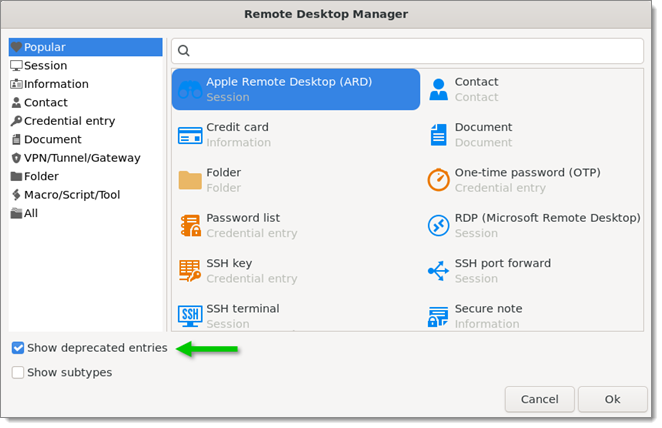Enable the Show subtypes checkbox

[x=18, y=373]
